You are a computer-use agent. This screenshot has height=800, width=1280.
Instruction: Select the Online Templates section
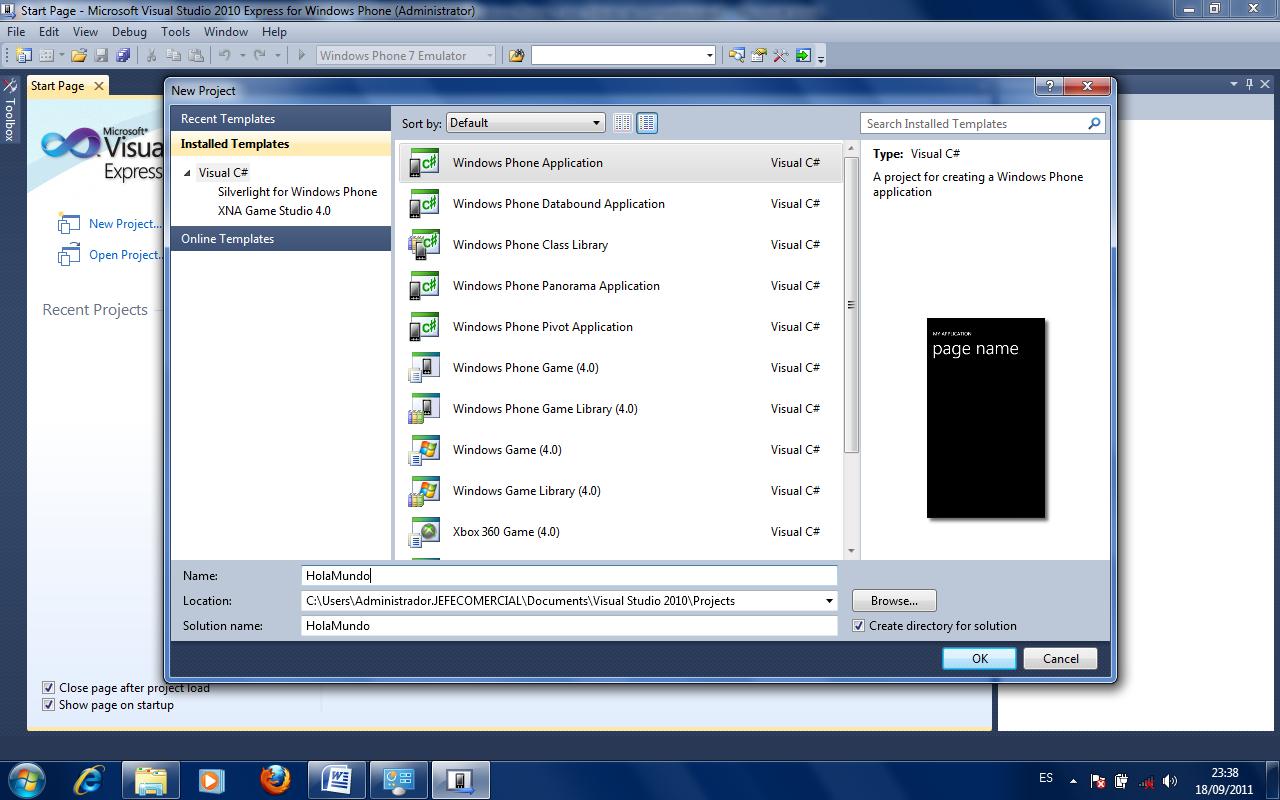point(228,239)
